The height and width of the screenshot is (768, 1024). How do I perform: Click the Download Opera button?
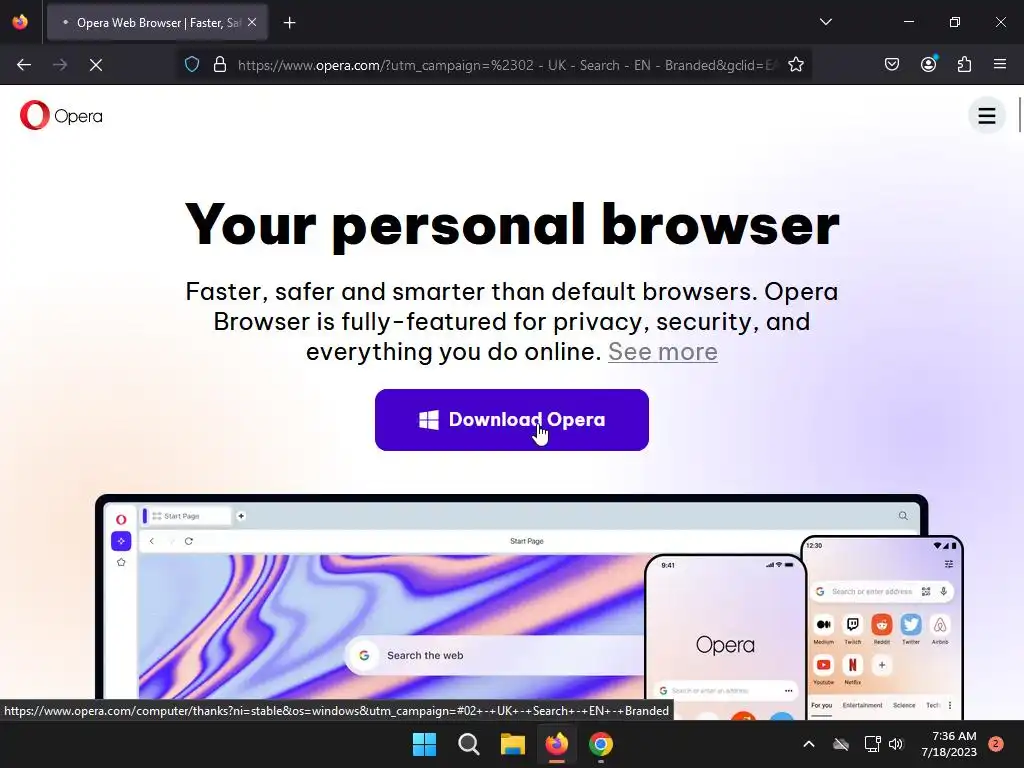[511, 420]
